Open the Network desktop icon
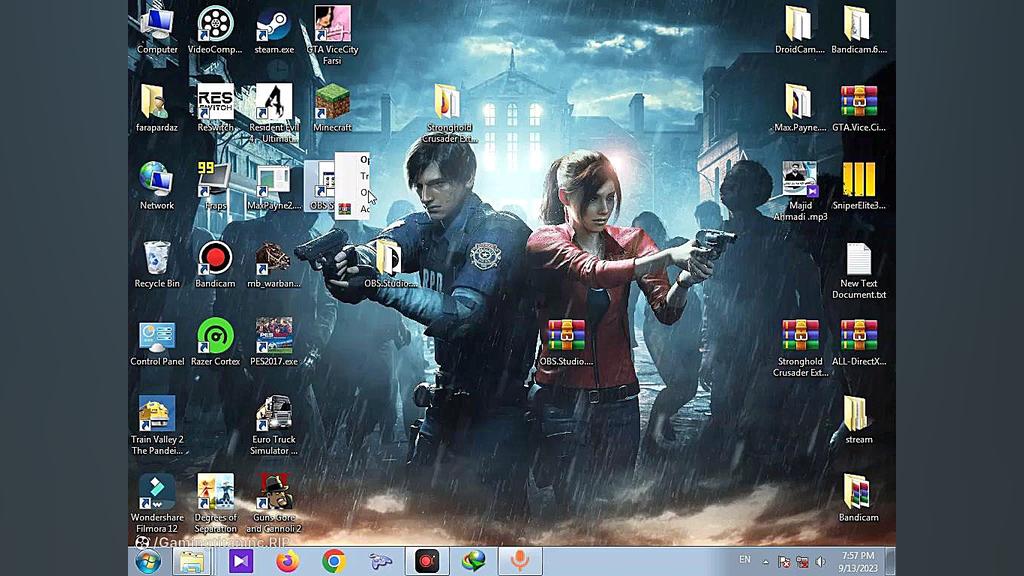This screenshot has height=576, width=1024. (157, 185)
